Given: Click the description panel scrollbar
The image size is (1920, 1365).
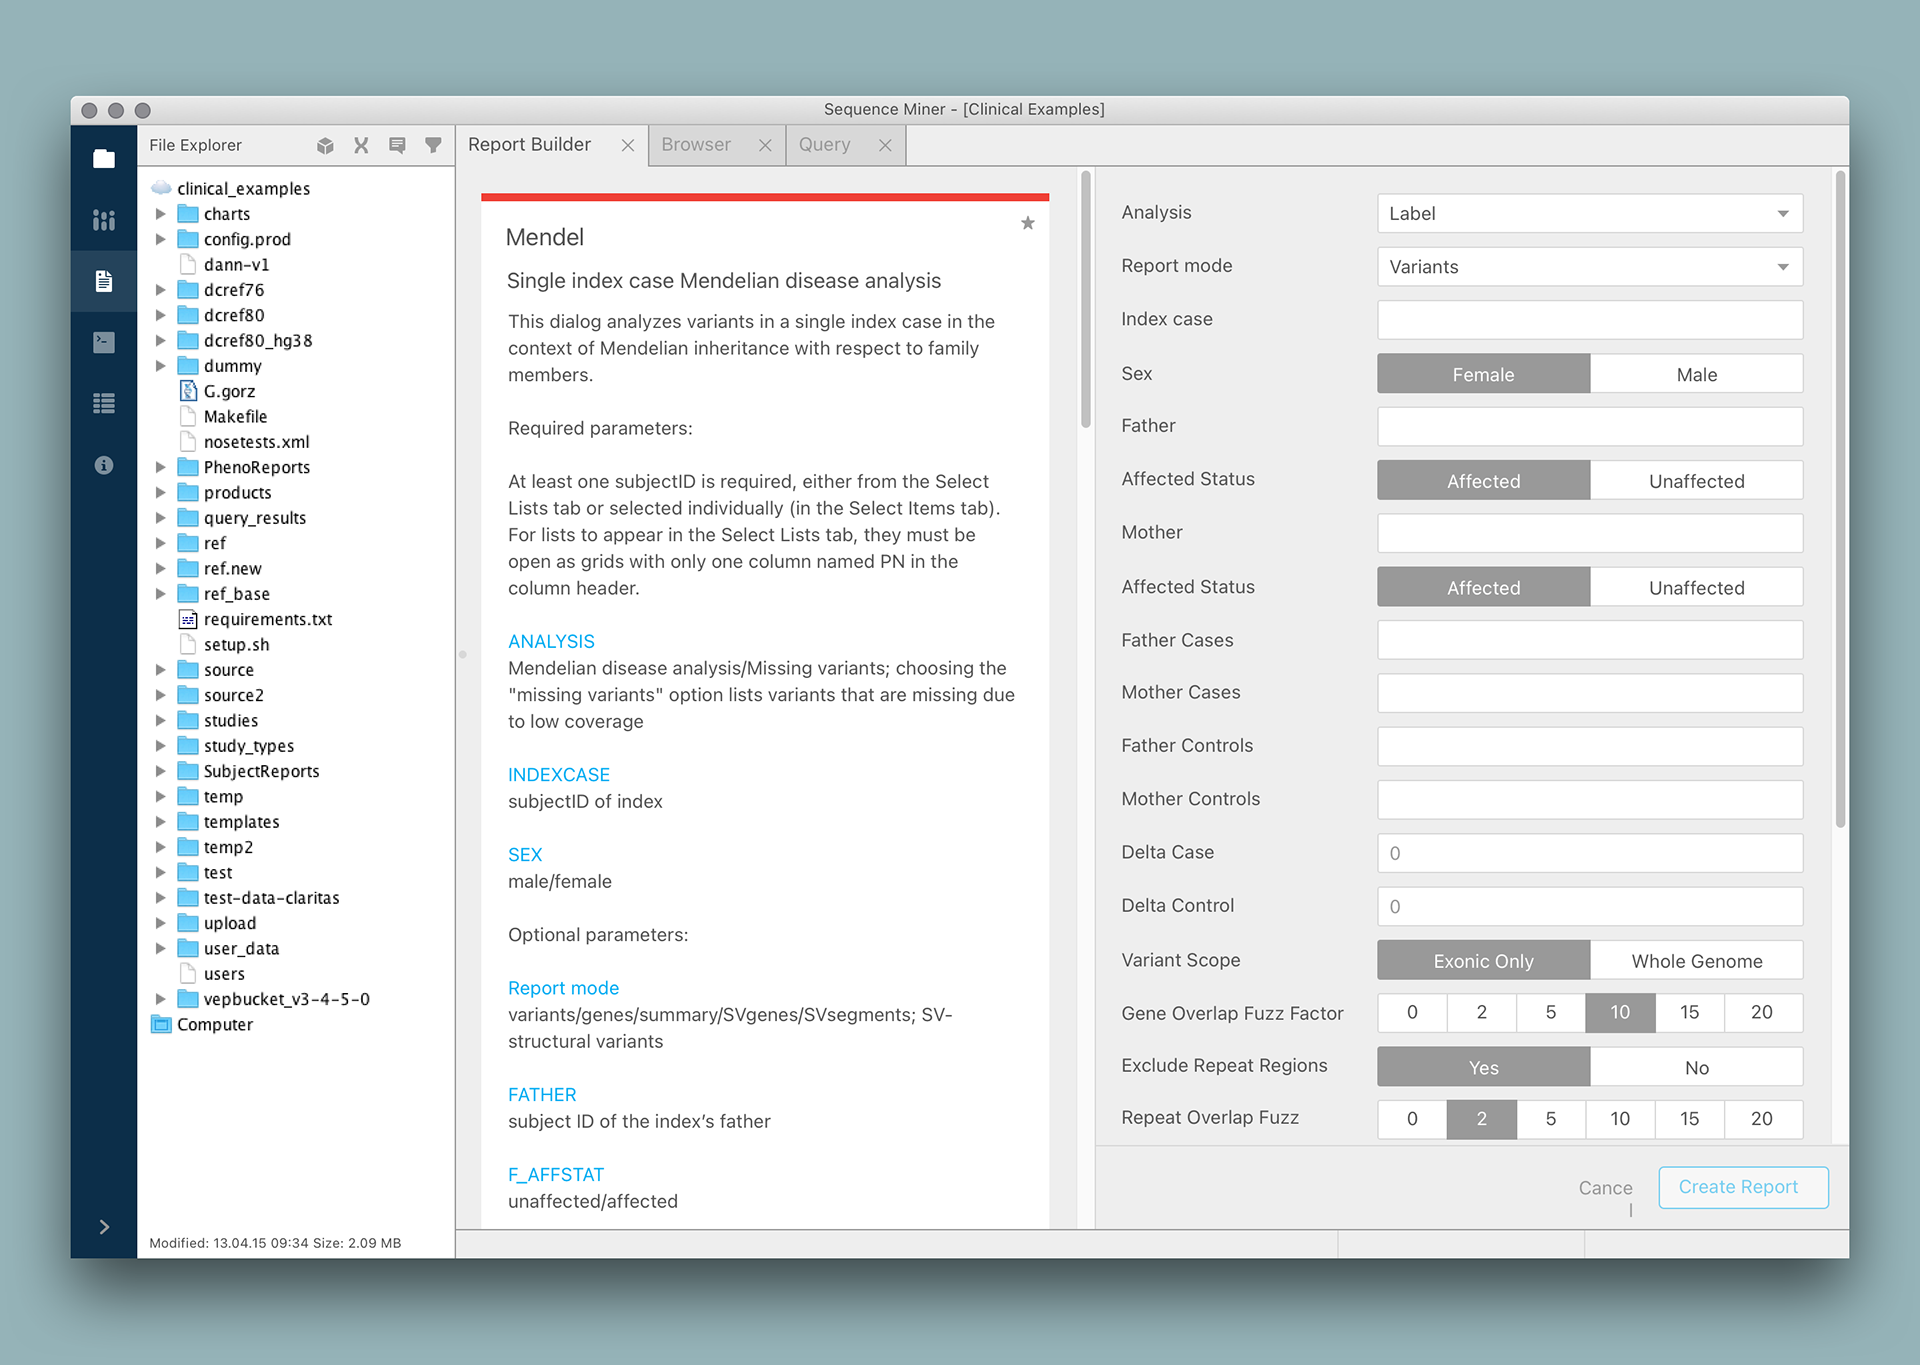Looking at the screenshot, I should click(x=1086, y=300).
